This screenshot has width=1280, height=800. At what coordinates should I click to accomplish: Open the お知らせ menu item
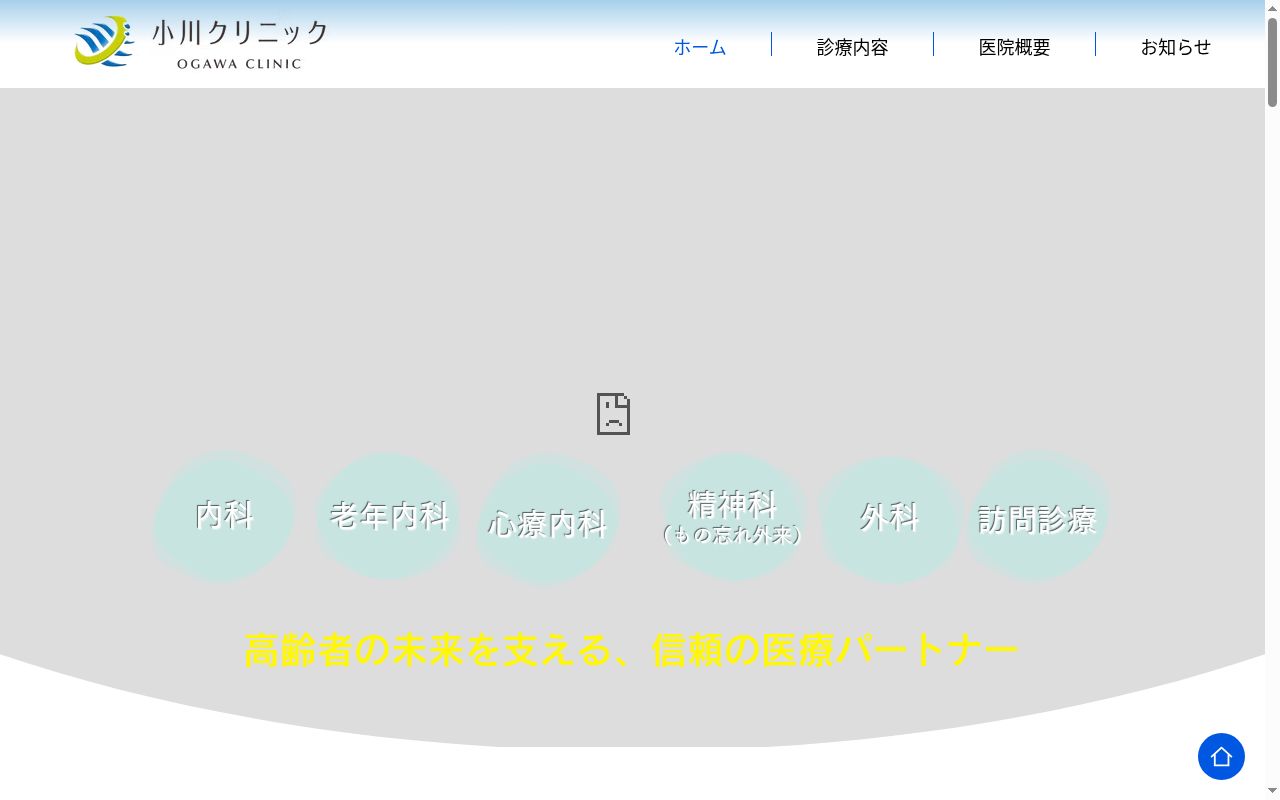tap(1176, 47)
